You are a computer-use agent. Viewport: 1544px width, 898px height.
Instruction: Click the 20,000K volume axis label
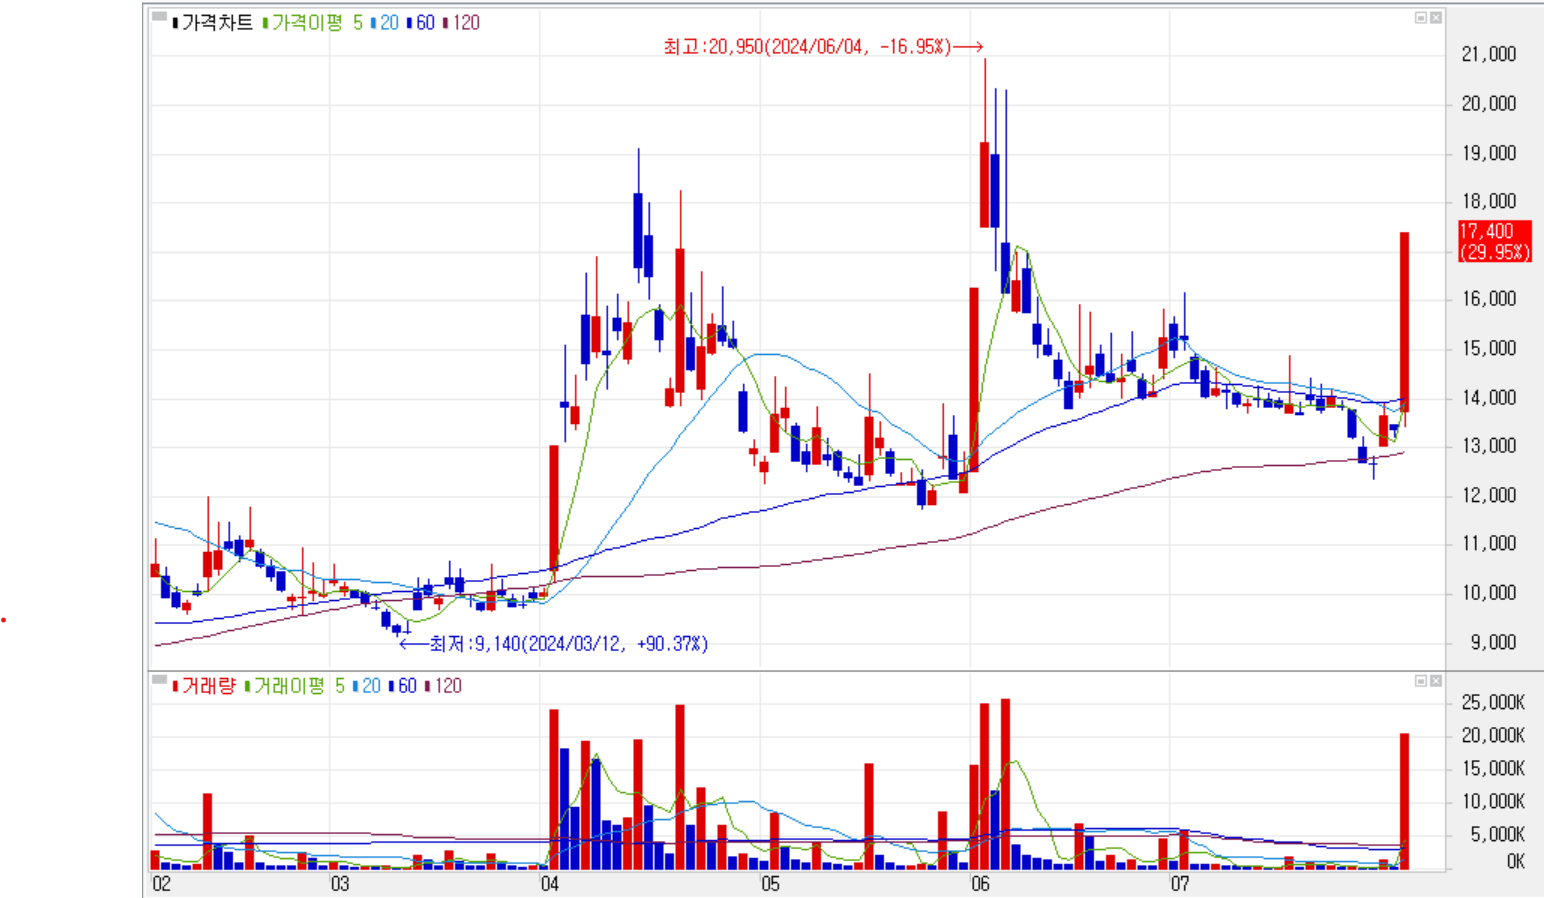point(1493,736)
